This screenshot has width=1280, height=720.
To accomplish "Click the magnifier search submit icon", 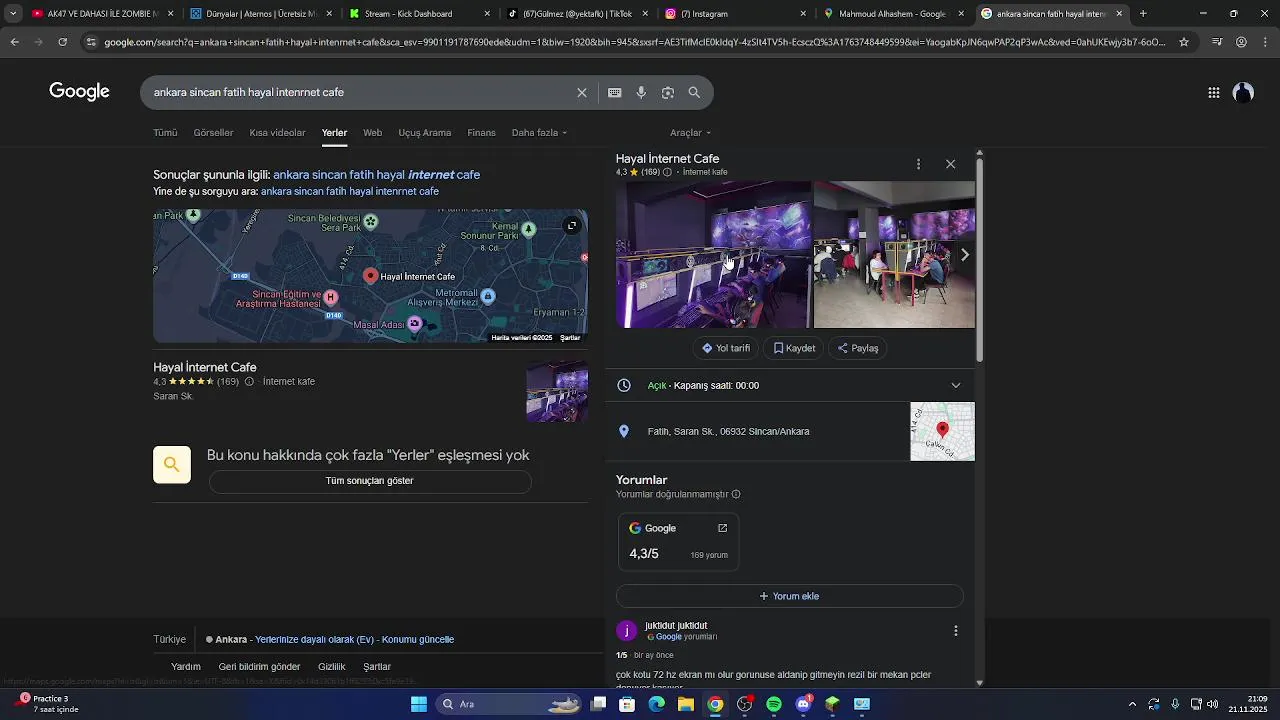I will 694,93.
